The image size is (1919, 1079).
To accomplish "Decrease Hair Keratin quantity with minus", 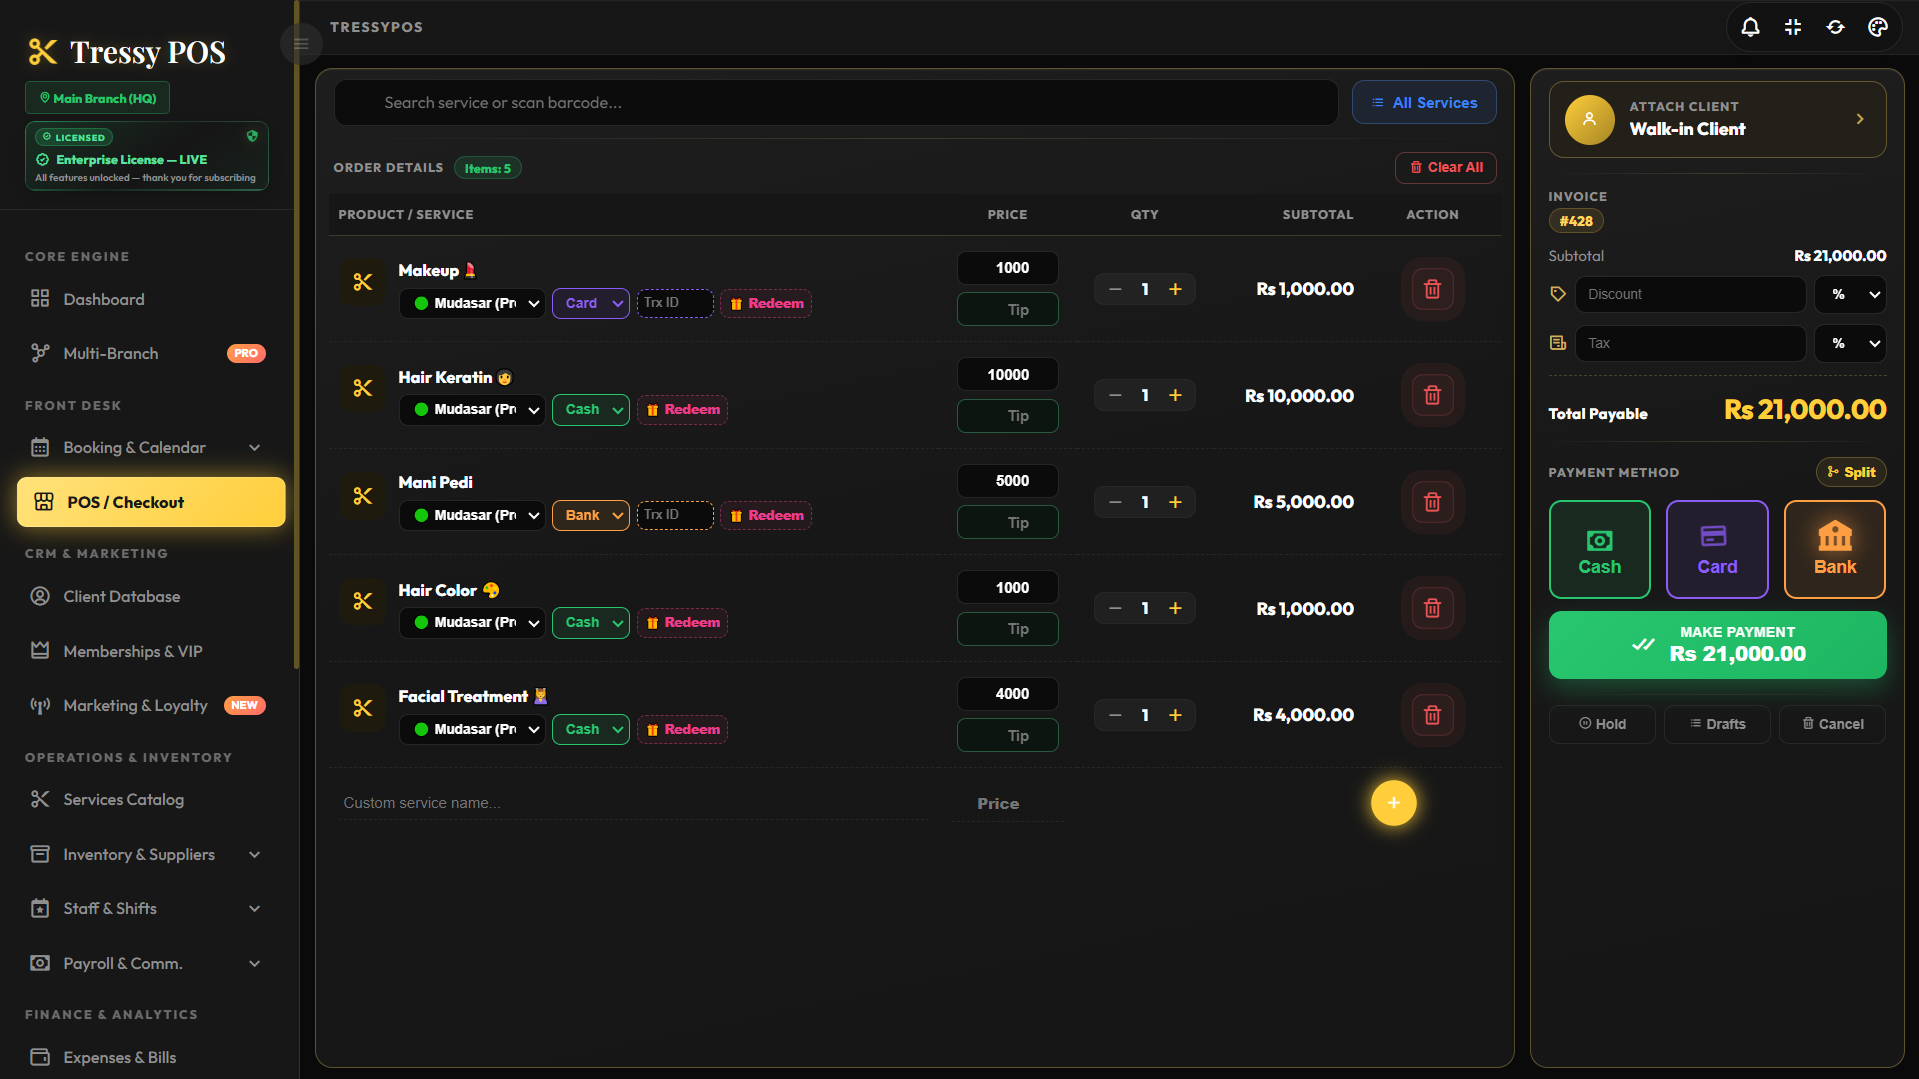I will (1115, 395).
